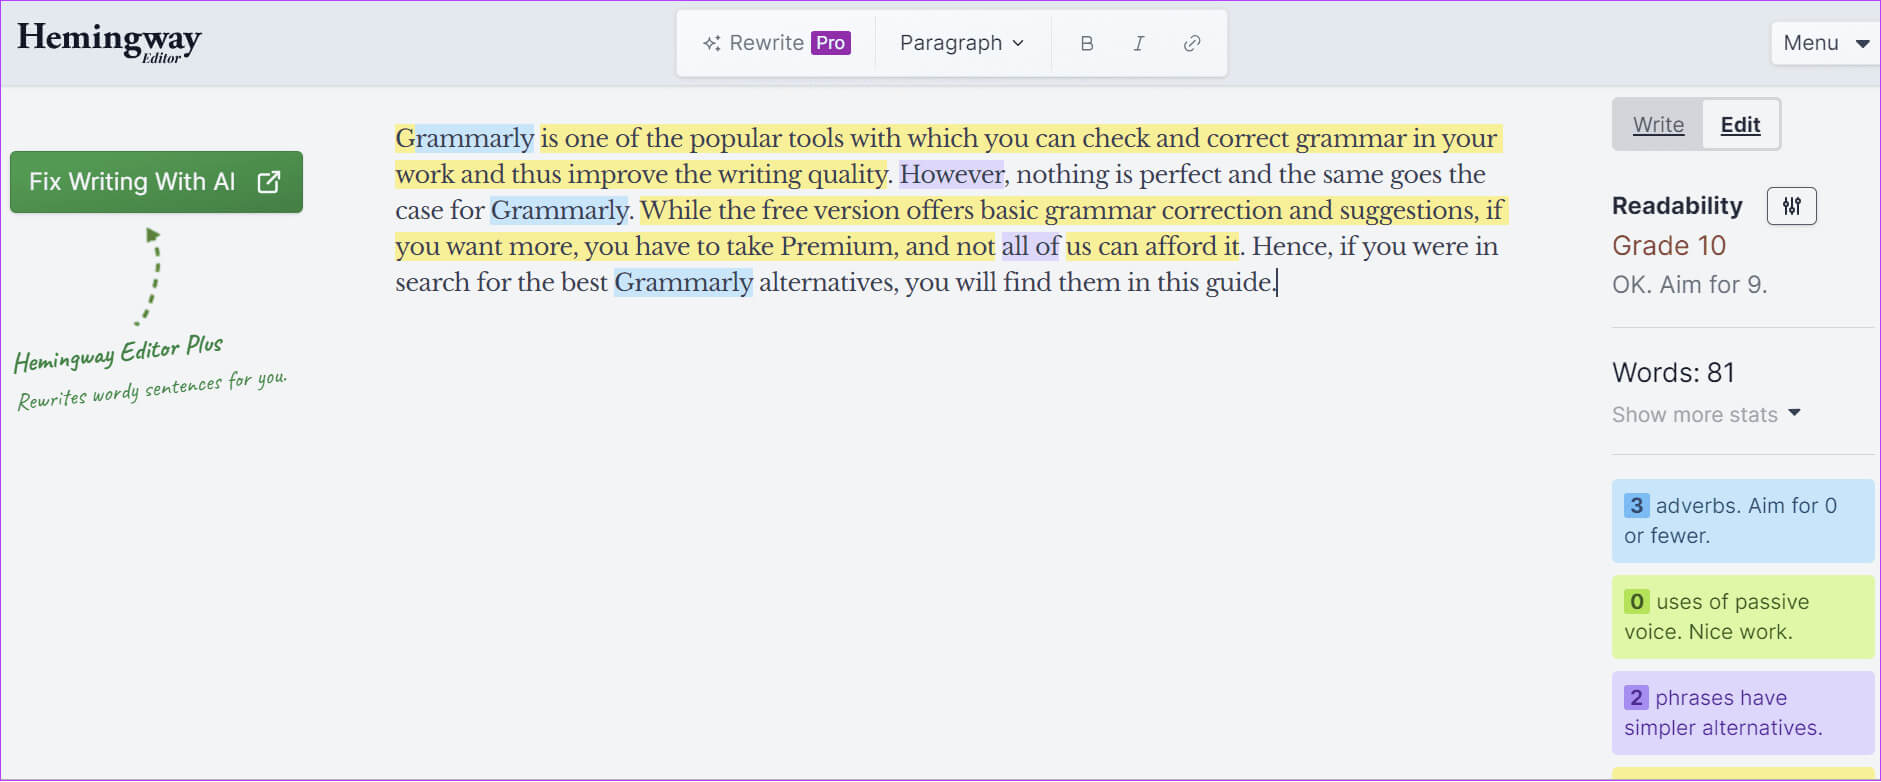Click "Rewrites wordy sentences for you." text
This screenshot has width=1881, height=782.
pyautogui.click(x=152, y=390)
